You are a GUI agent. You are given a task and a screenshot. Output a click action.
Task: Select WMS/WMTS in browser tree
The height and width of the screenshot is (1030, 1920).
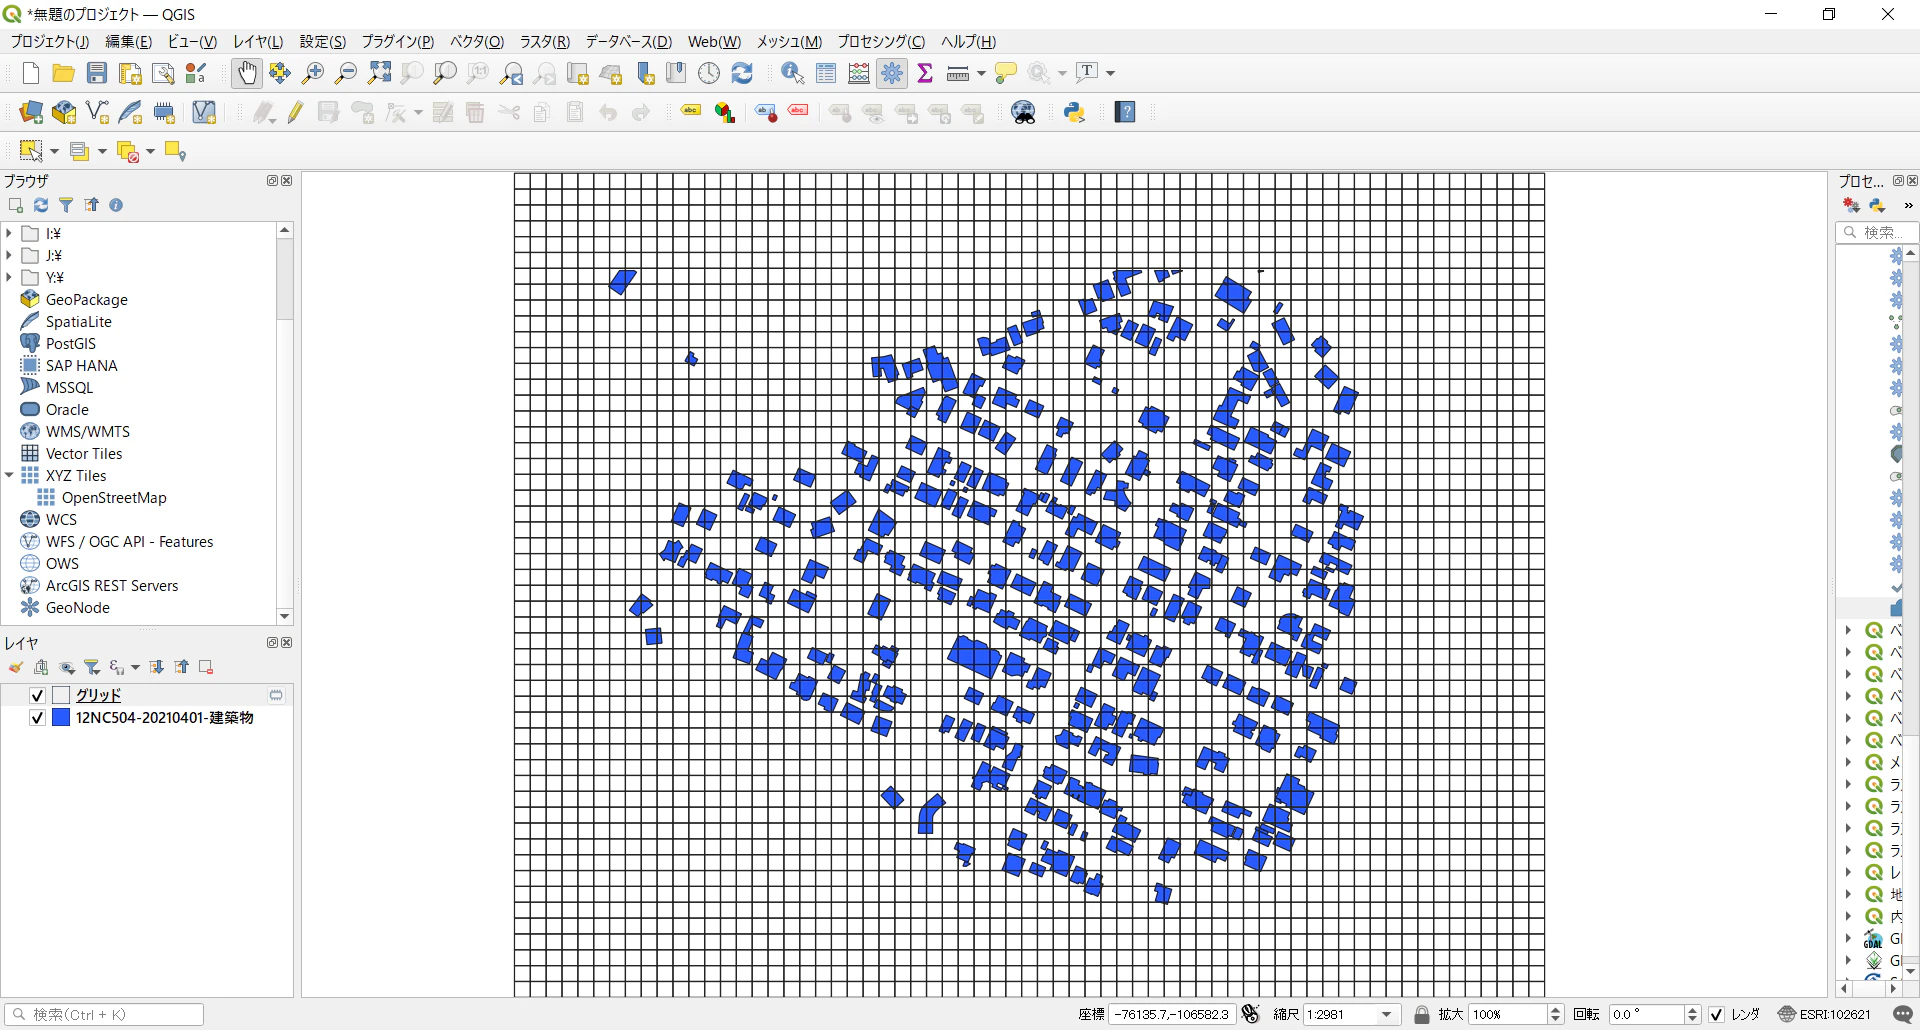click(x=87, y=431)
